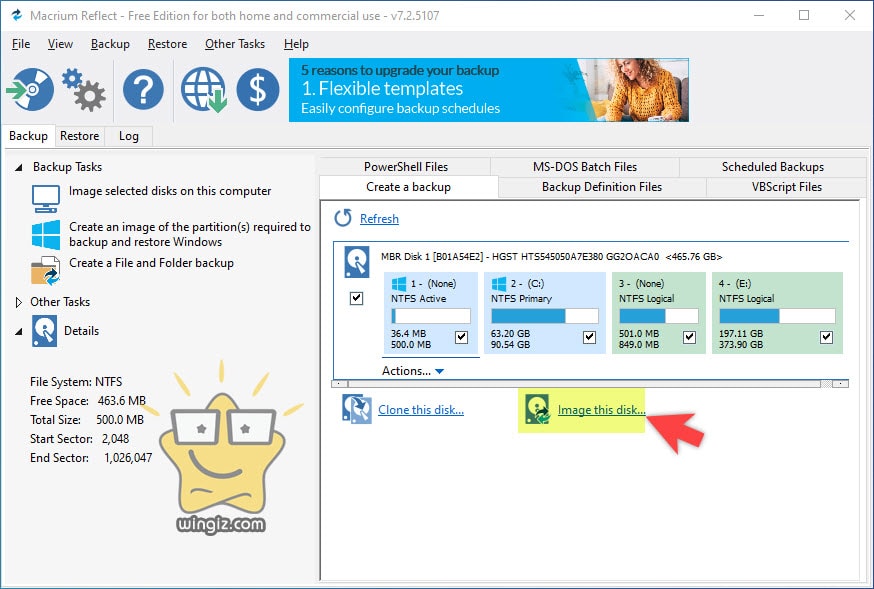Open the View menu
This screenshot has height=589, width=874.
pos(60,44)
